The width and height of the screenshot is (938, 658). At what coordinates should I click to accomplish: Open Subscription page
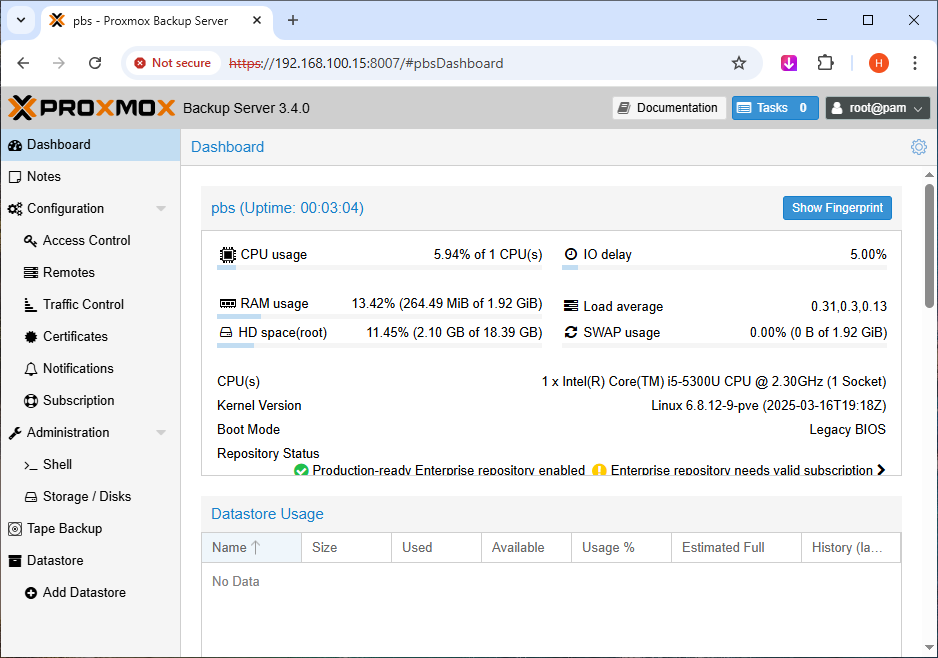pos(90,401)
